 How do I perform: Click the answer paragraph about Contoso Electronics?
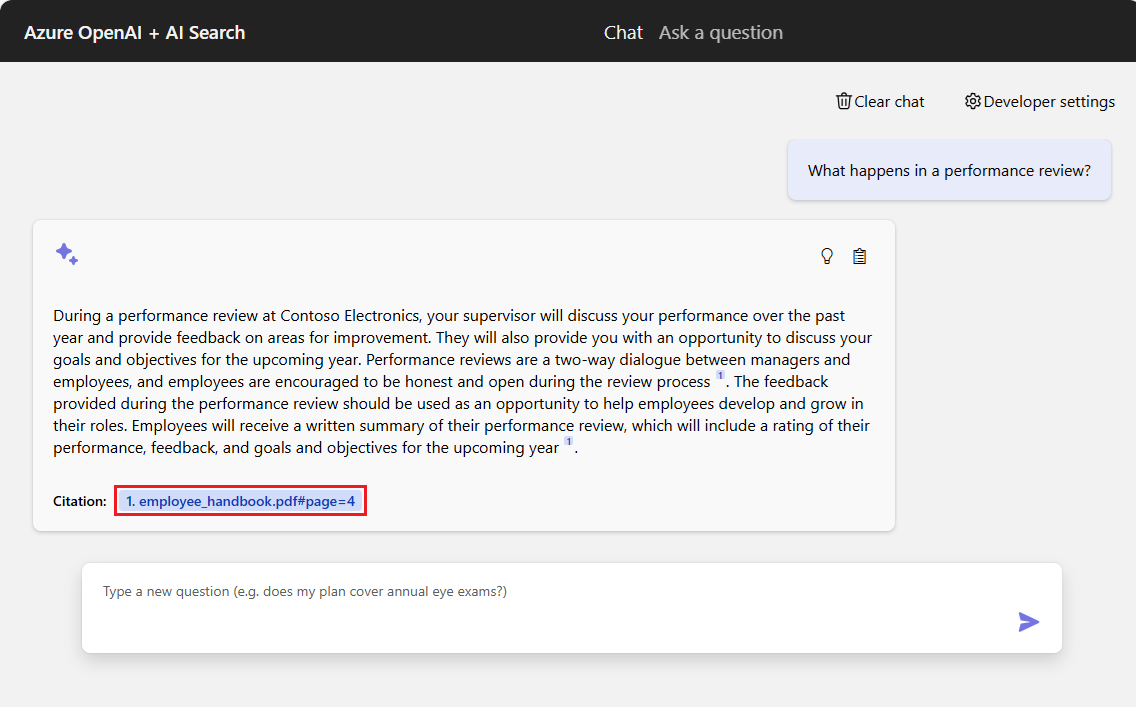(x=460, y=381)
